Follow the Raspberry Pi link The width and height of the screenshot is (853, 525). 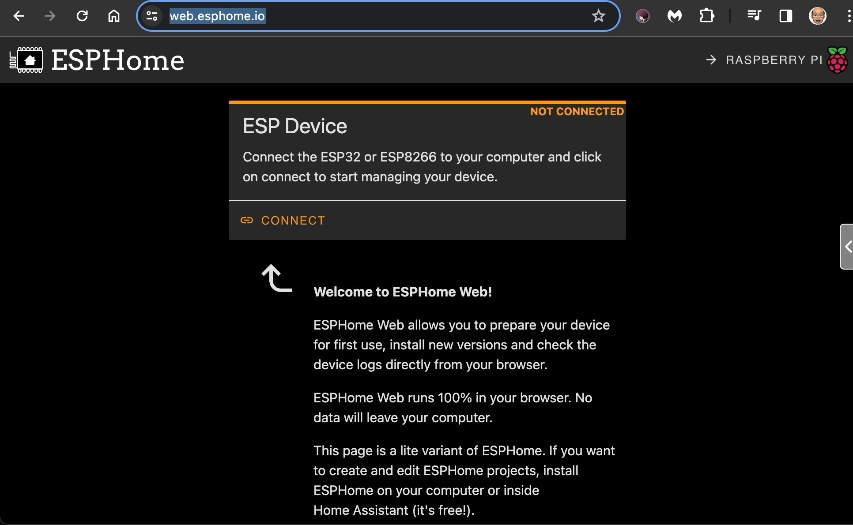click(x=774, y=60)
